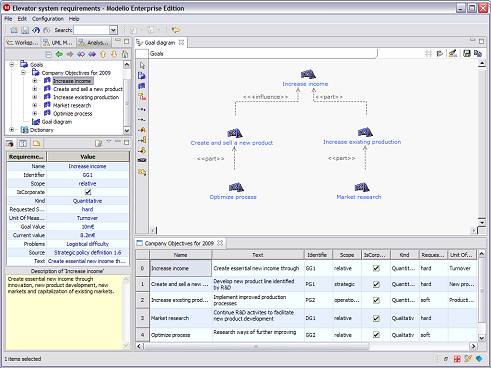The width and height of the screenshot is (491, 368).
Task: Click the Market research goal node icon
Action: tap(362, 187)
